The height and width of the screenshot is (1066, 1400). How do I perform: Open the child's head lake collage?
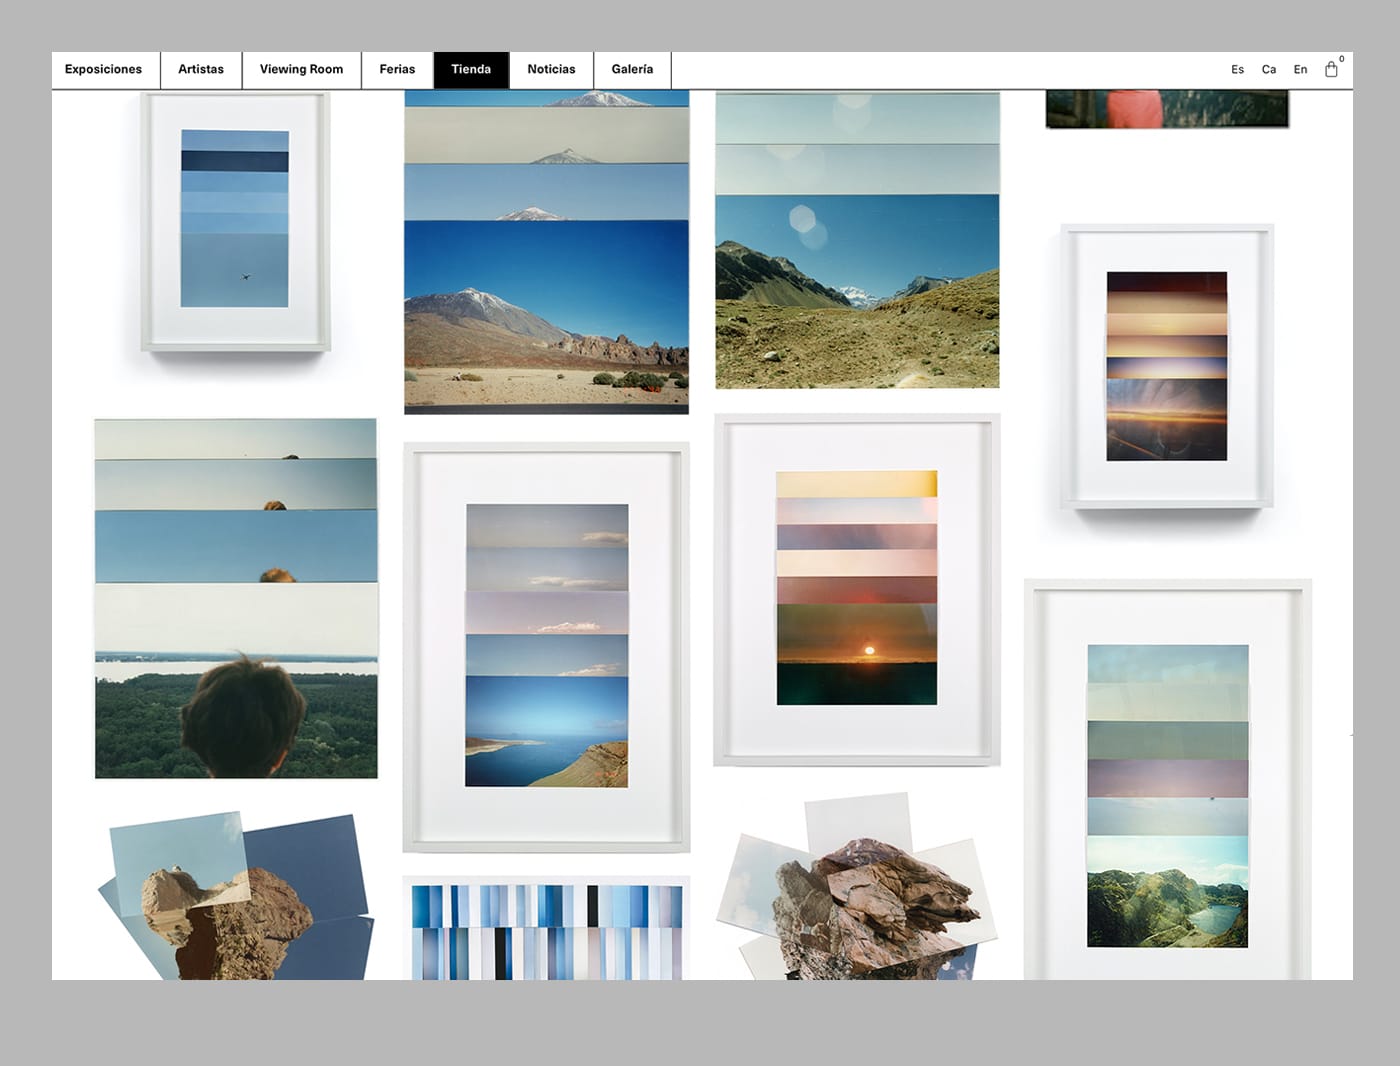coord(236,598)
